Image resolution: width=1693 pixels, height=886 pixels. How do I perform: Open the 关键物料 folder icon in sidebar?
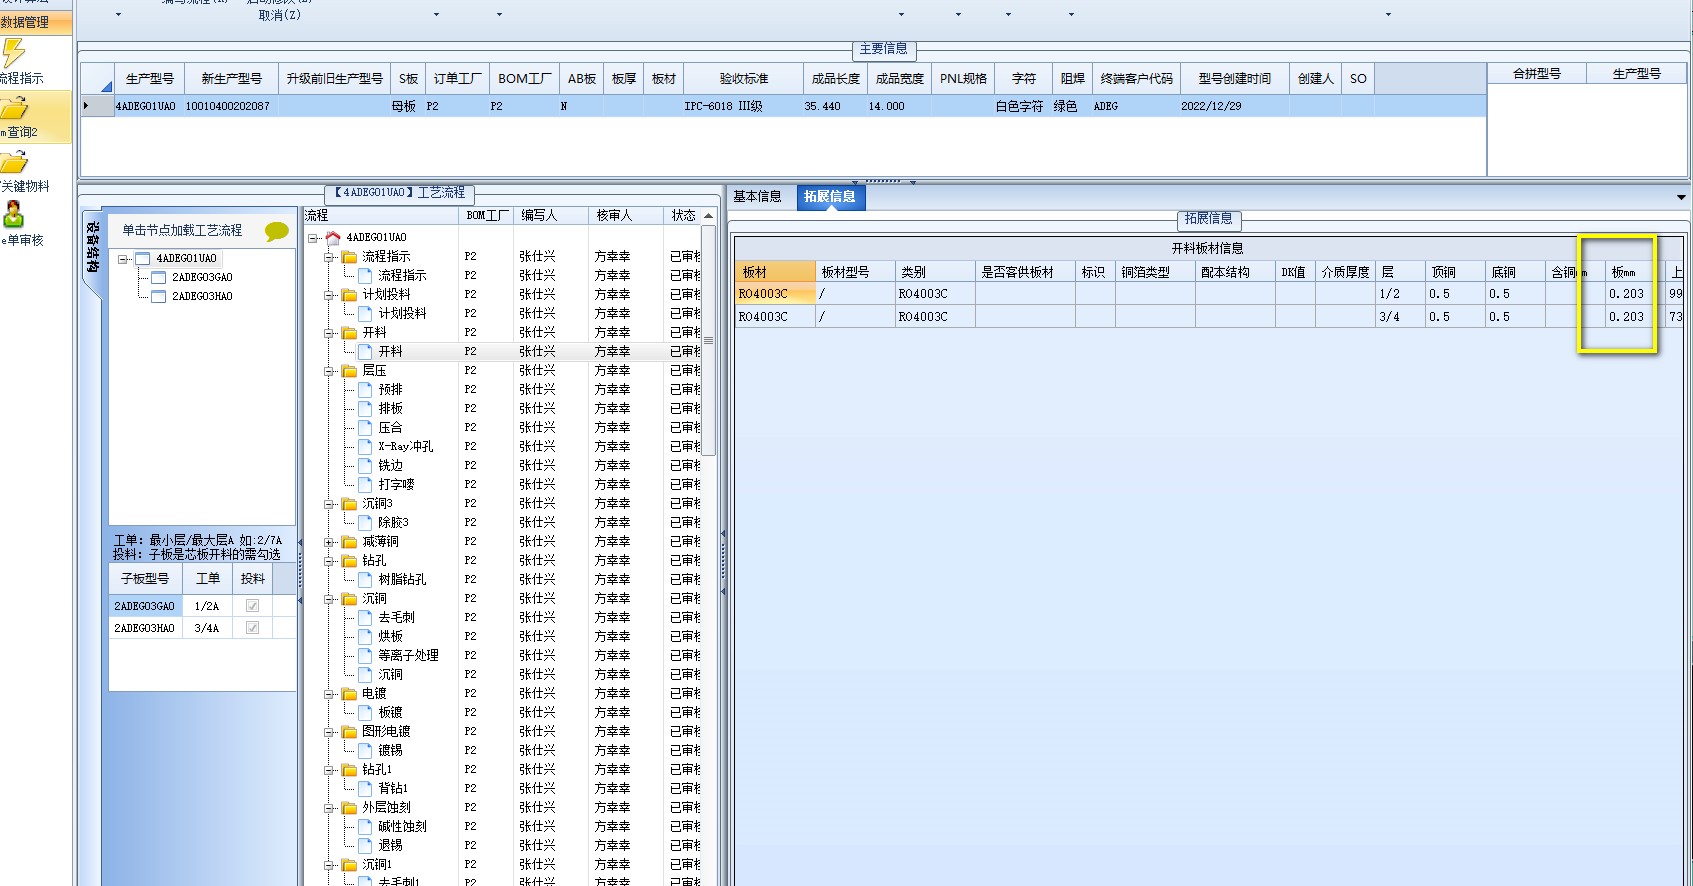[x=14, y=162]
